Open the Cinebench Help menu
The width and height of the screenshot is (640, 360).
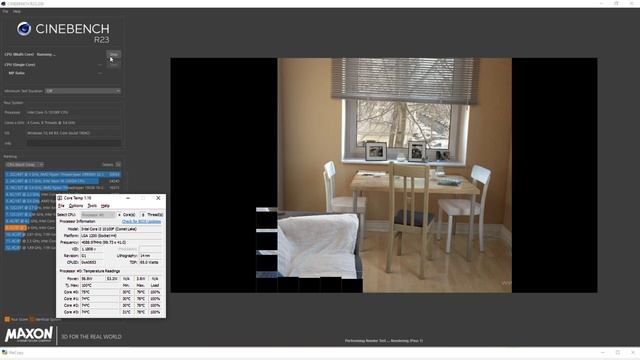point(17,11)
